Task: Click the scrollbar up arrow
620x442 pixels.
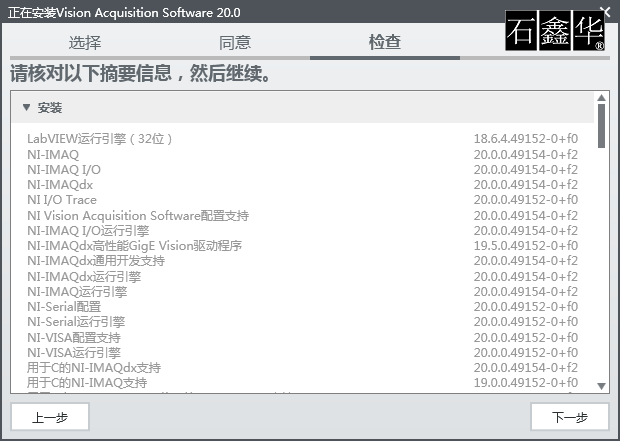Action: pyautogui.click(x=601, y=98)
